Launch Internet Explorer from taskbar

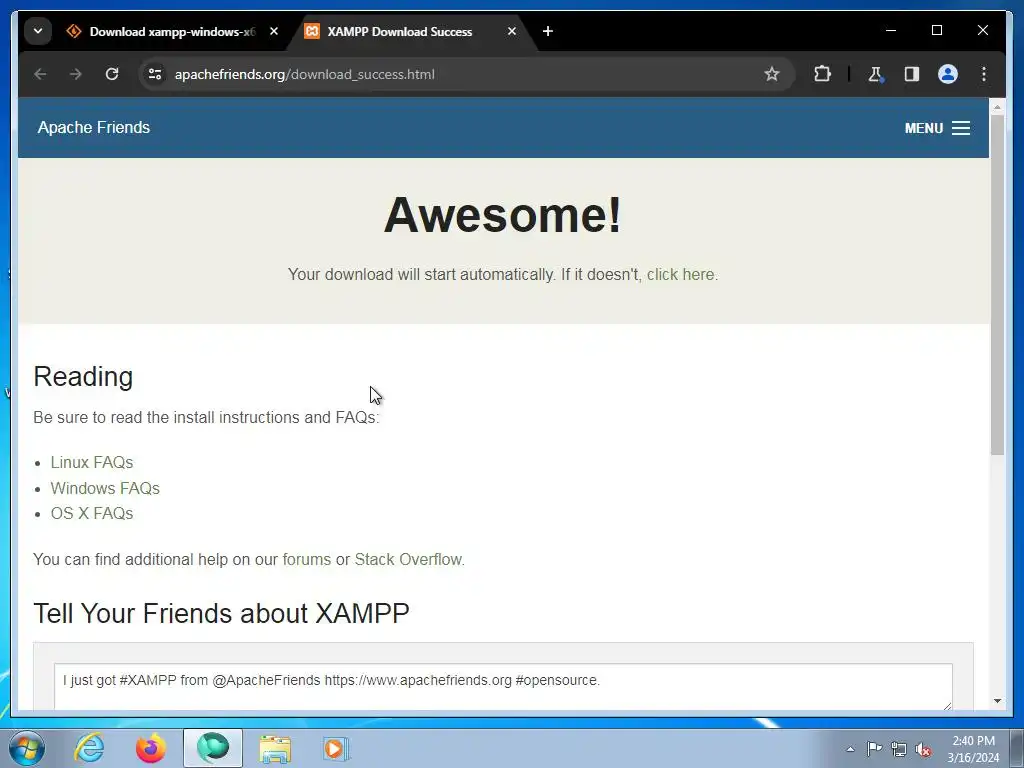point(89,748)
